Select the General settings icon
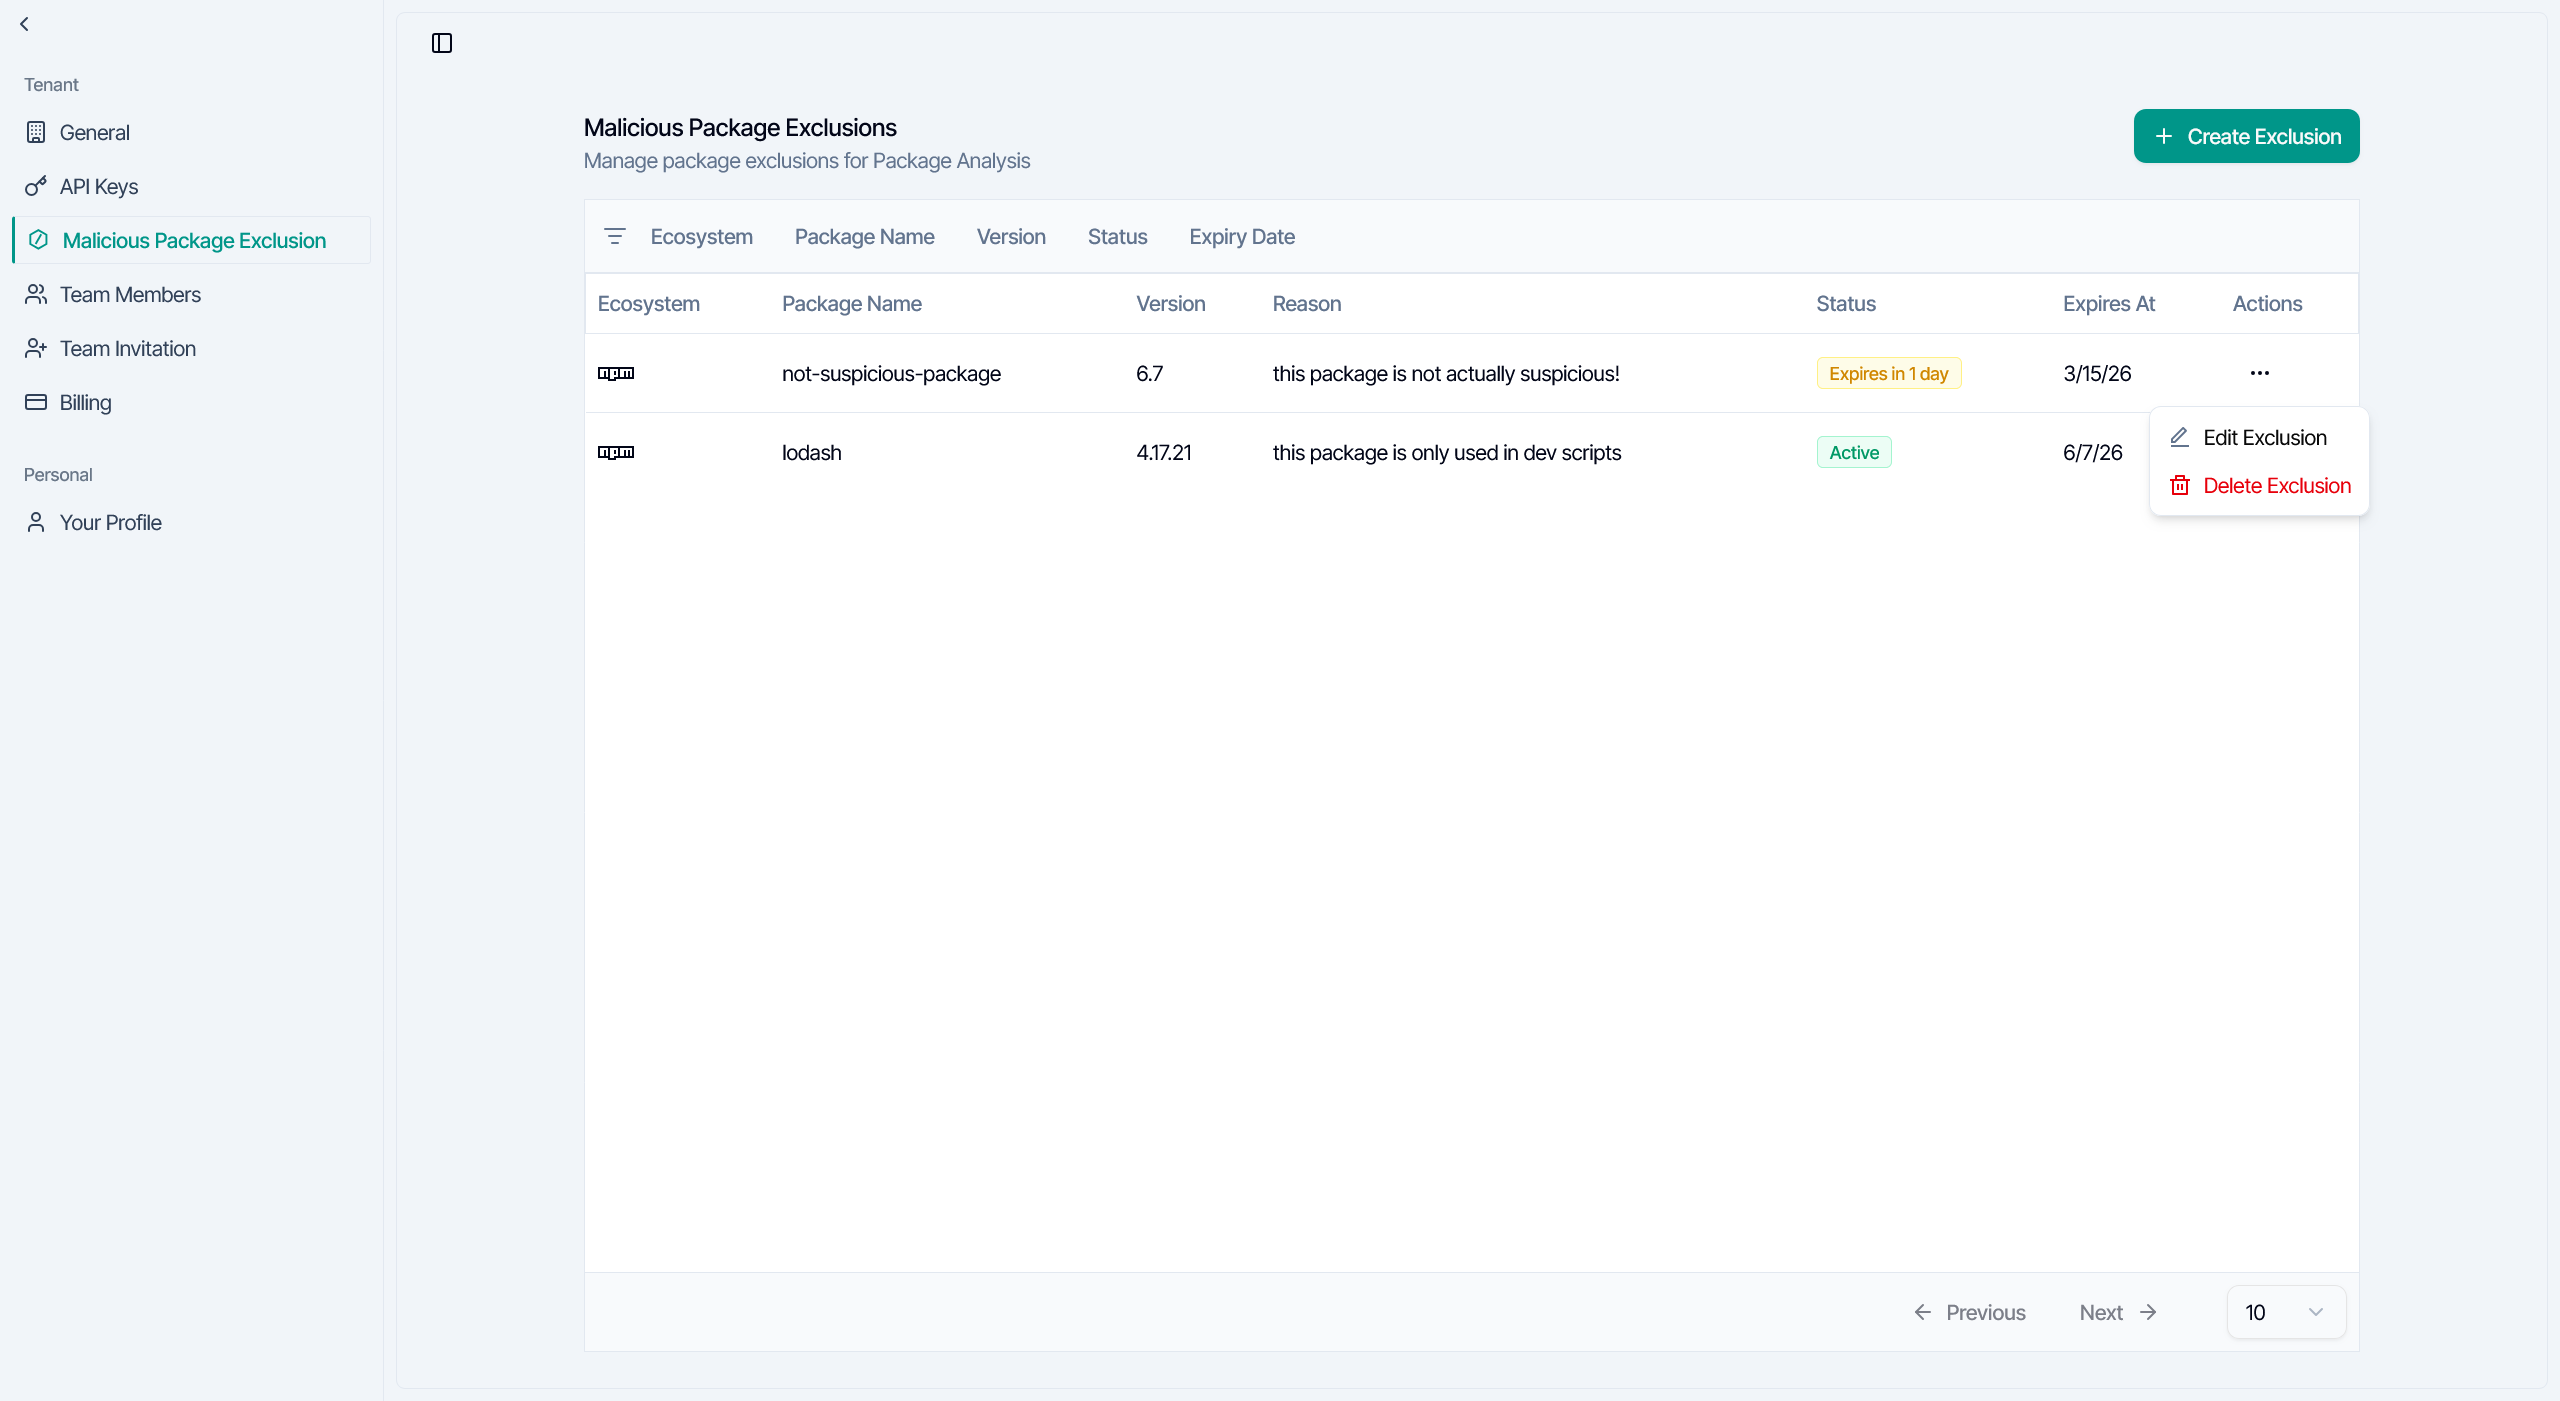Viewport: 2560px width, 1401px height. (x=36, y=132)
